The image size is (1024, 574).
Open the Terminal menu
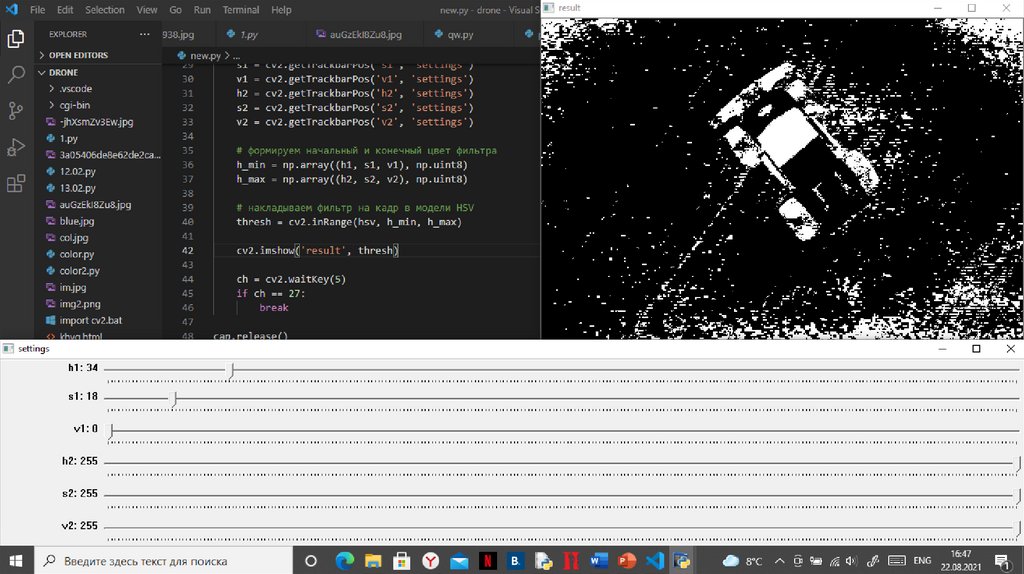click(x=240, y=10)
